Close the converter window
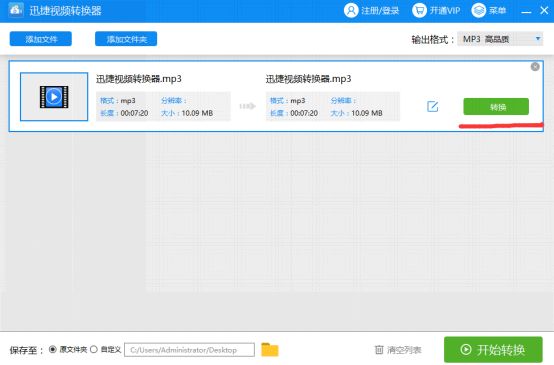The image size is (554, 365). pyautogui.click(x=544, y=11)
